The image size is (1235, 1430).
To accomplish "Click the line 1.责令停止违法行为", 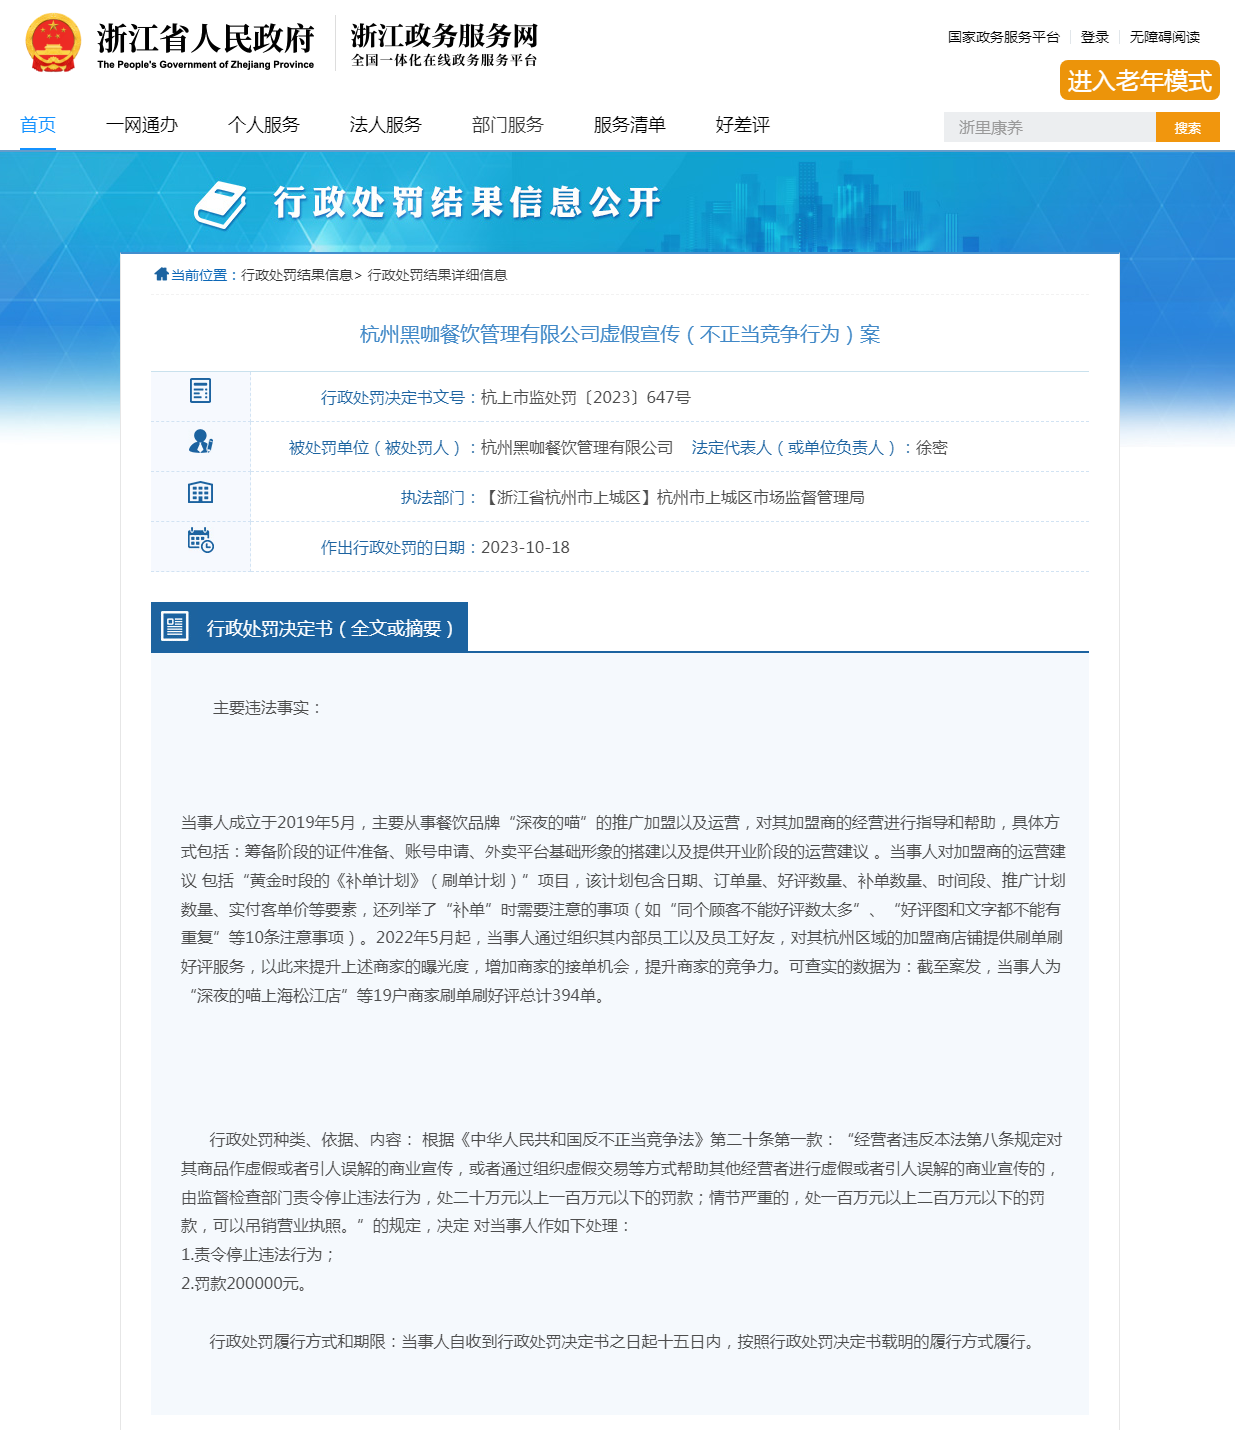I will click(258, 1254).
